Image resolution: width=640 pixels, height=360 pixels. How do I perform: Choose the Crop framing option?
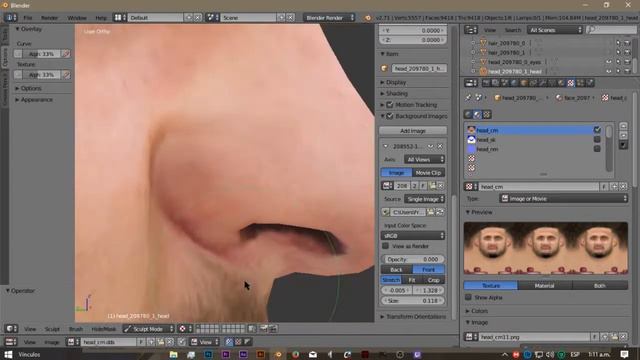433,280
